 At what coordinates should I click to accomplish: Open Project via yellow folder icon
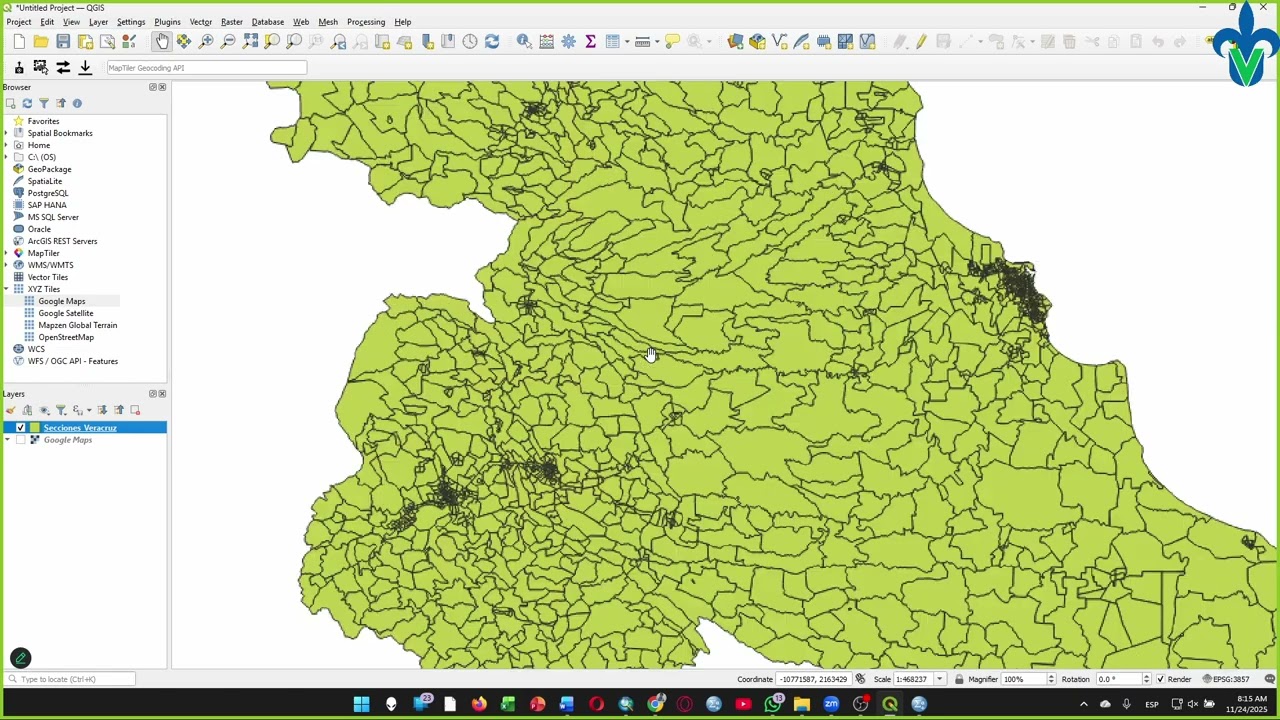pos(41,41)
